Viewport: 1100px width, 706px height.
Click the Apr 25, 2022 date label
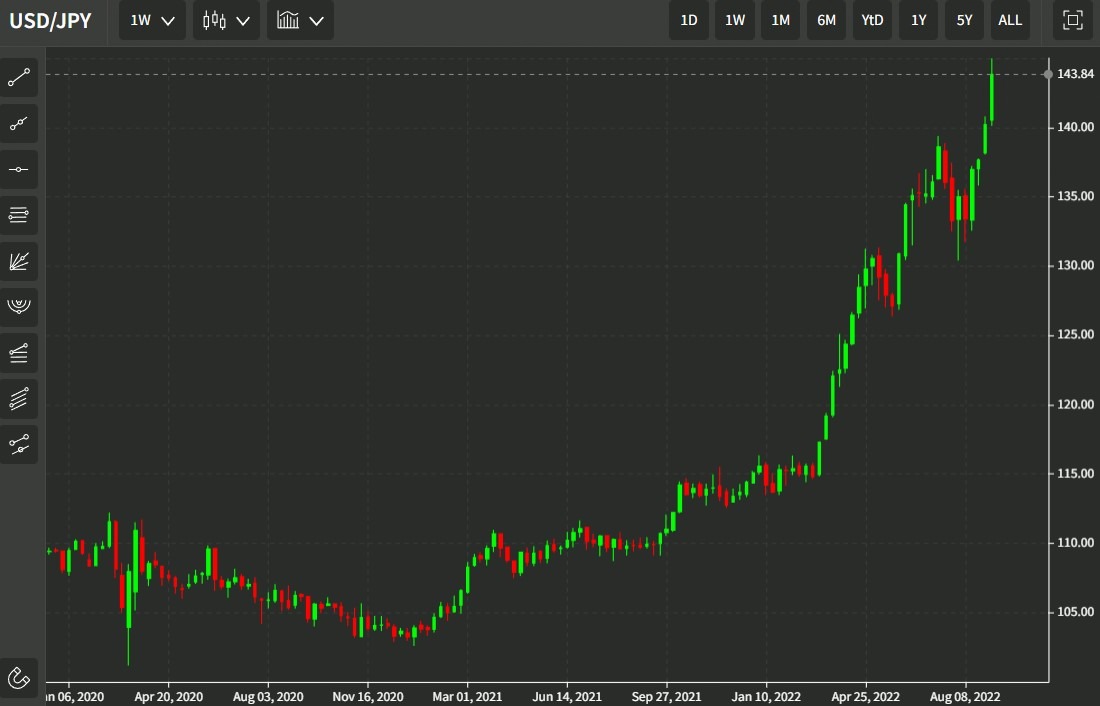click(866, 697)
